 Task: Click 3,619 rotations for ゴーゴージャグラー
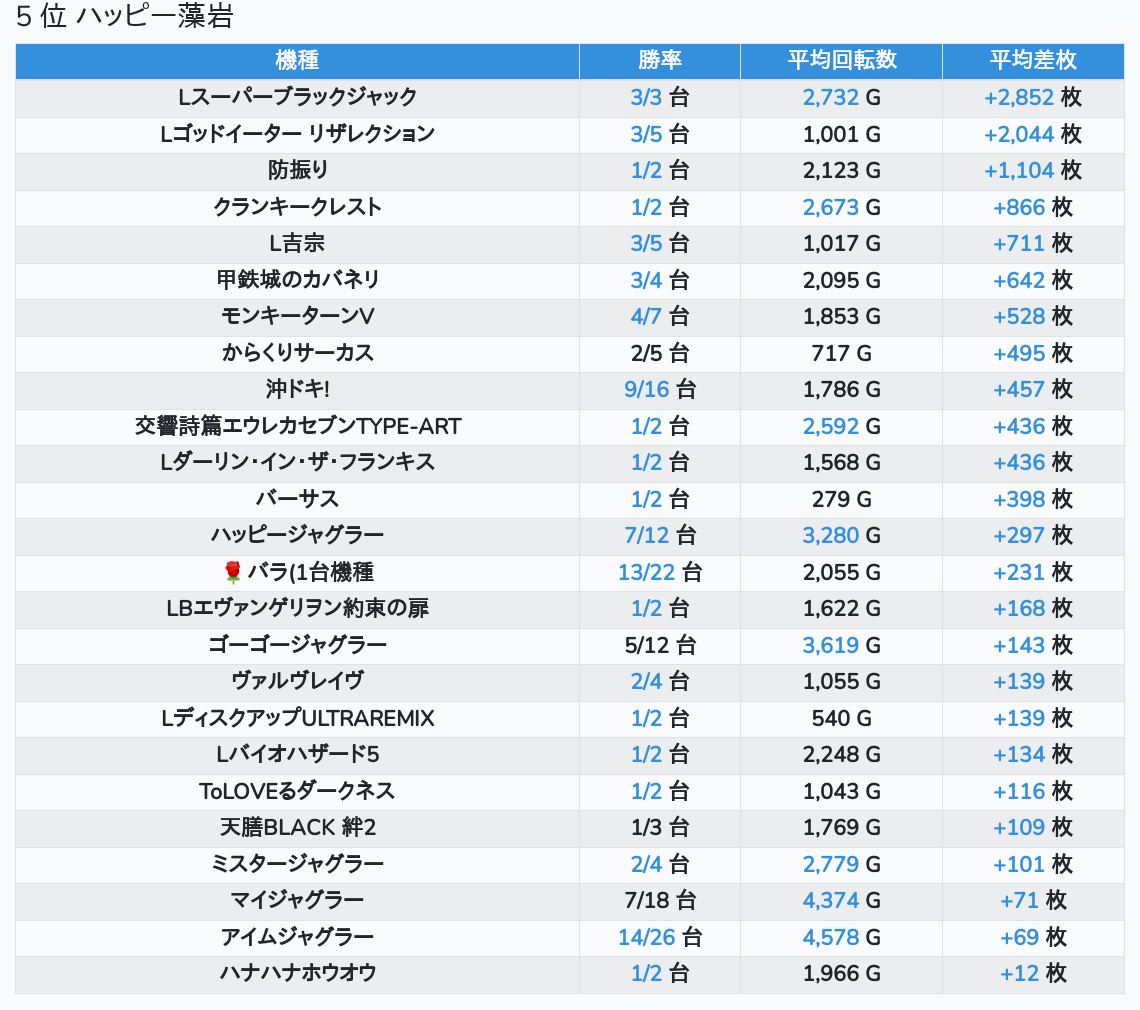[x=830, y=645]
